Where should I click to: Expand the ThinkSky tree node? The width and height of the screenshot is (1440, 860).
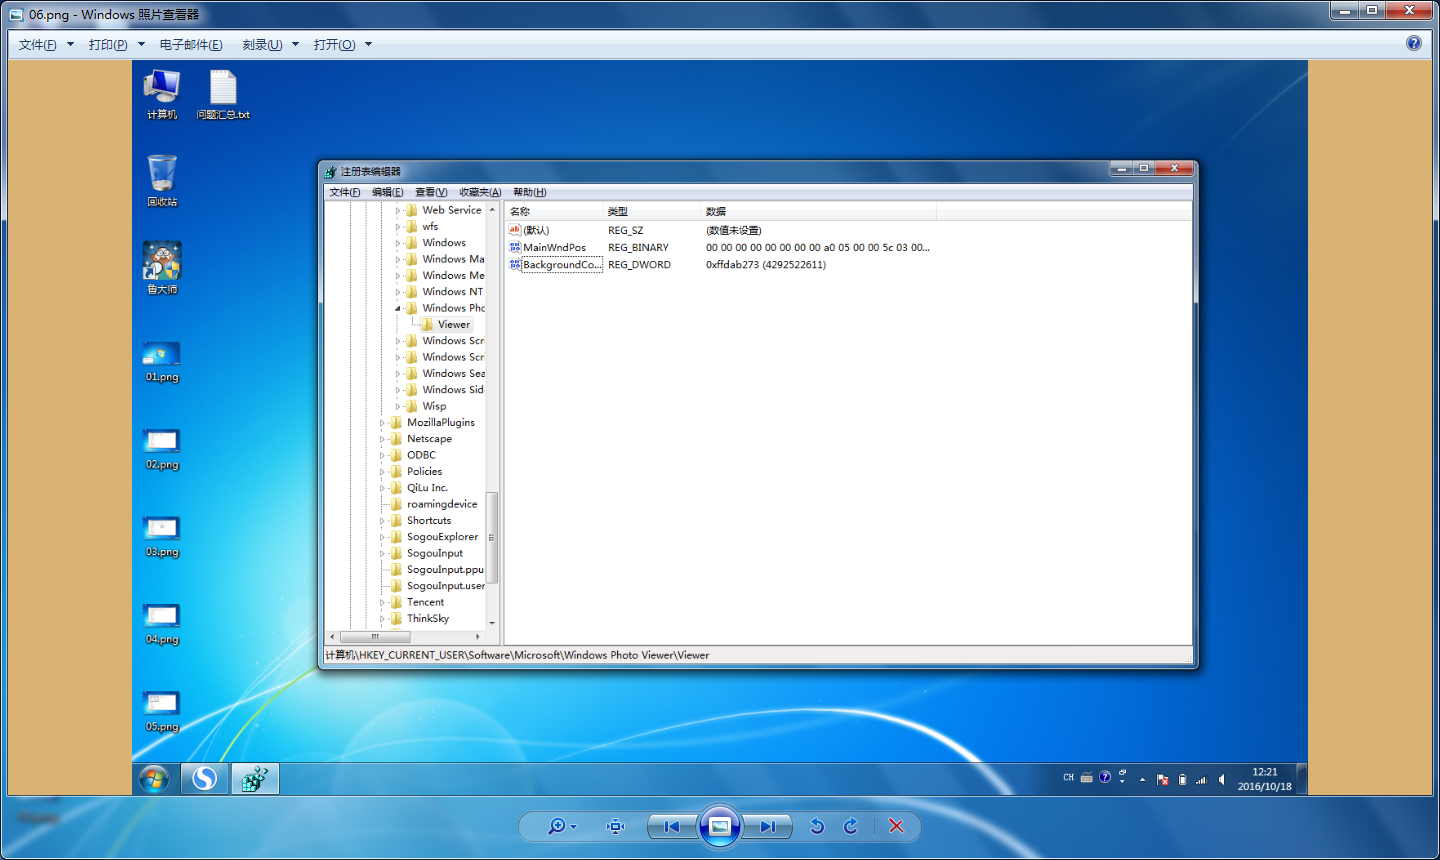click(x=382, y=619)
